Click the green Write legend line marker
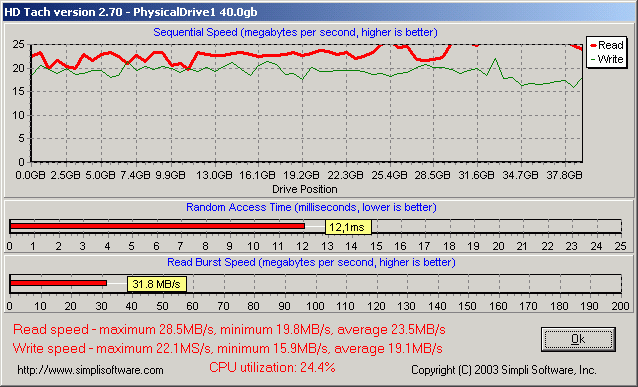The image size is (638, 387). click(x=593, y=59)
